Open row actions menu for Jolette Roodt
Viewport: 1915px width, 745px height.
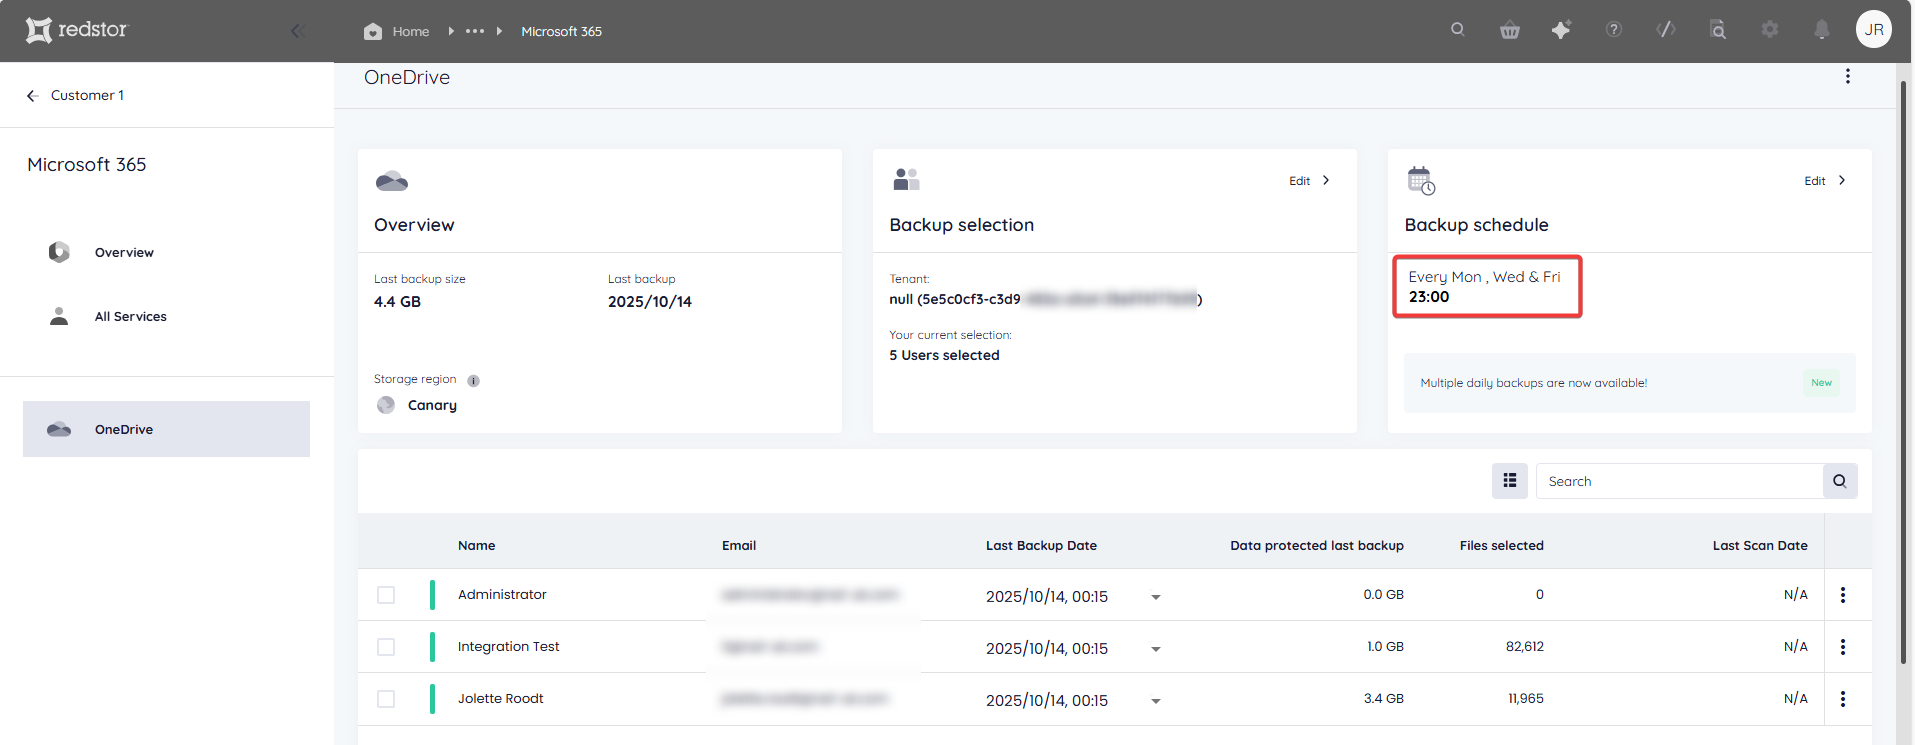click(1843, 699)
